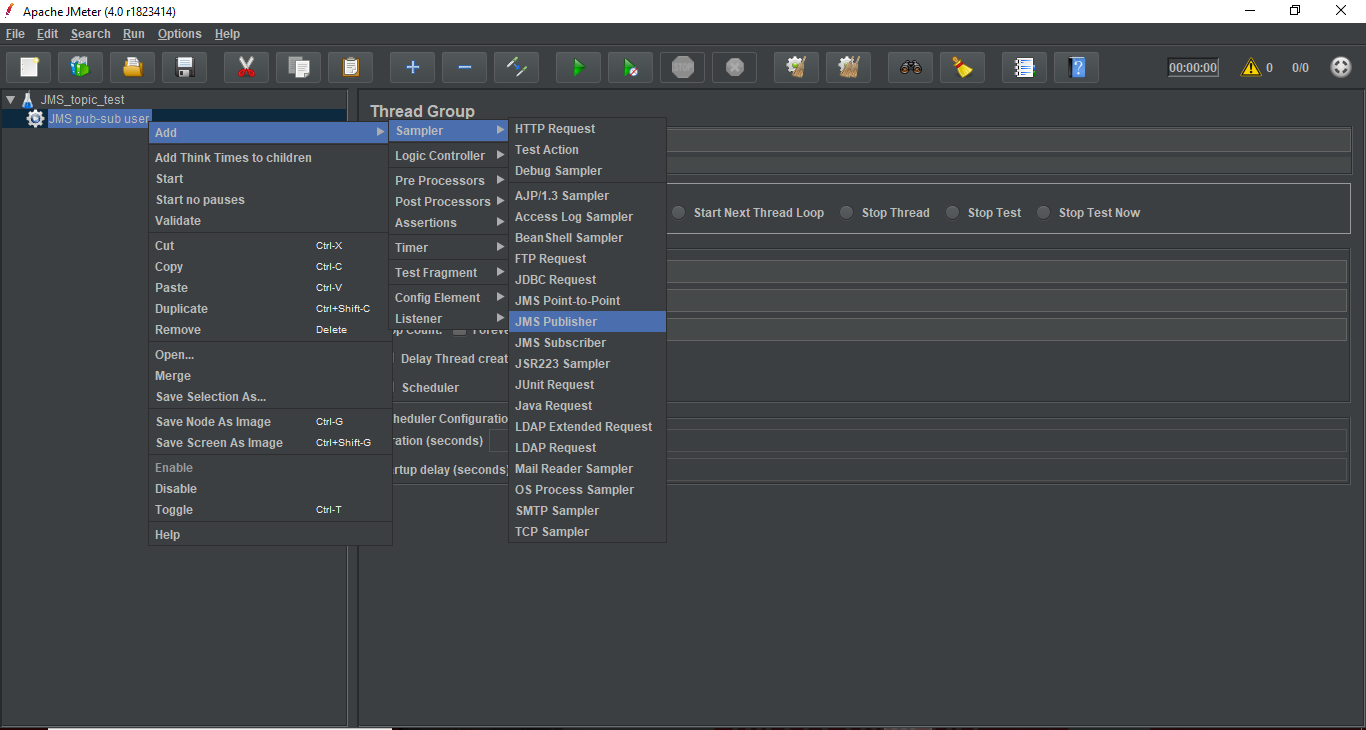This screenshot has height=730, width=1366.
Task: Click the broom Reset Search icon
Action: [x=962, y=68]
